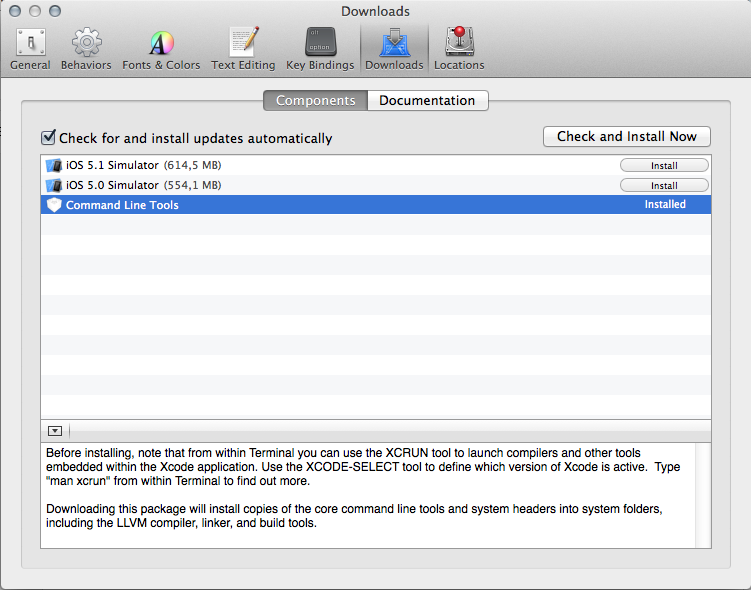Click the Command Line Tools package icon
The image size is (751, 590).
(x=54, y=205)
